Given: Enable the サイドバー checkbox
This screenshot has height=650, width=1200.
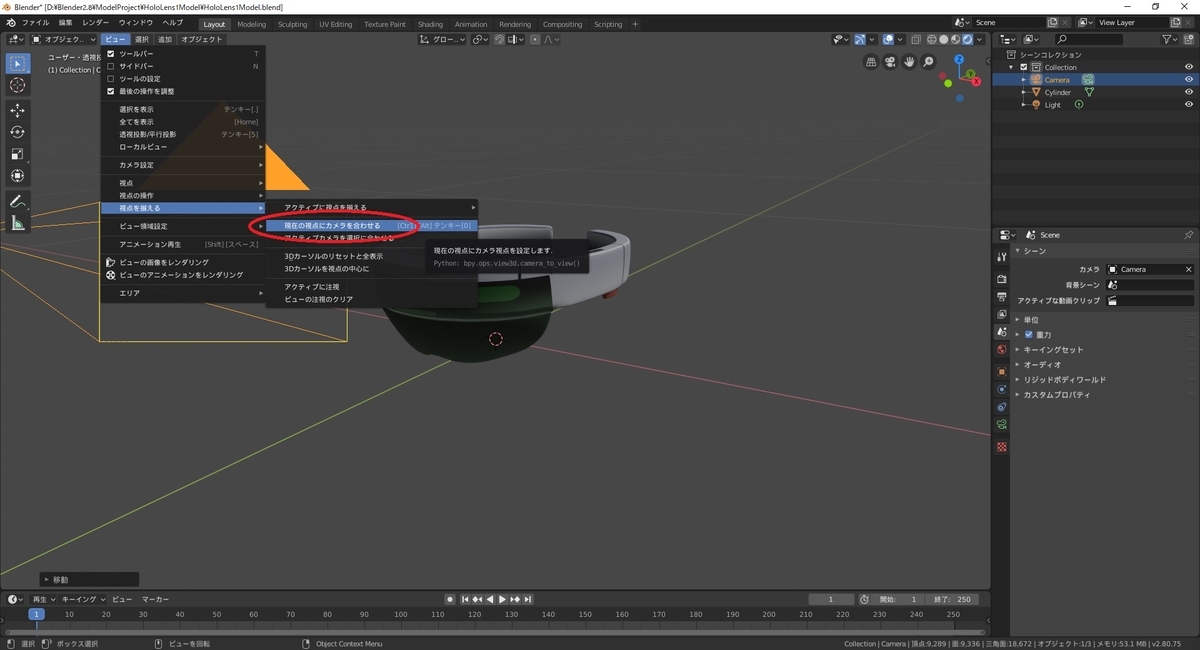Looking at the screenshot, I should point(111,66).
